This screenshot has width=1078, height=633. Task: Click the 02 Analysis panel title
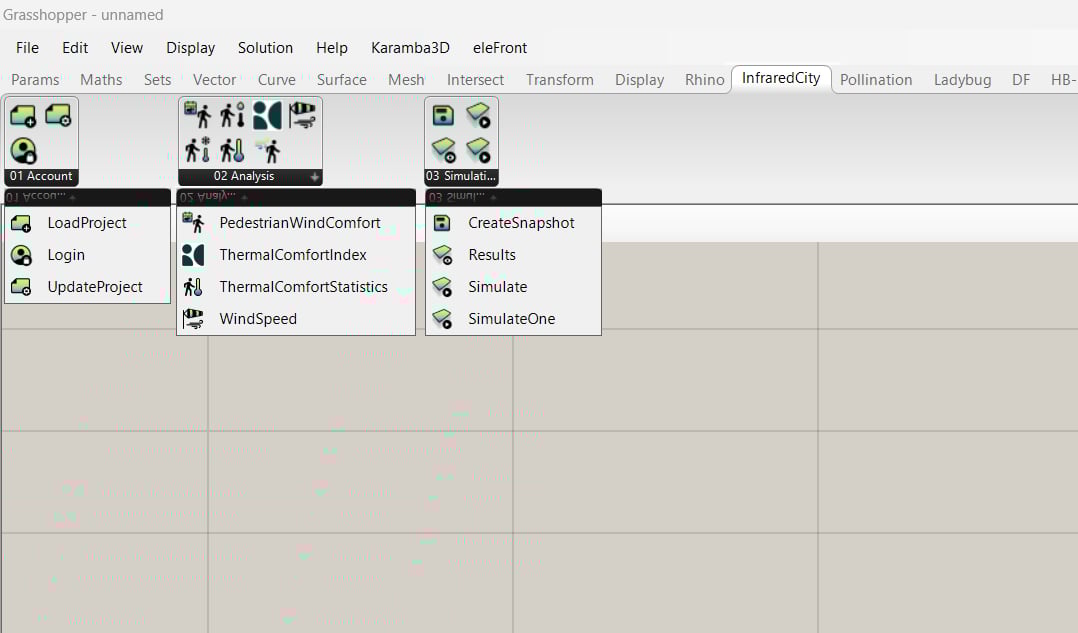coord(244,176)
